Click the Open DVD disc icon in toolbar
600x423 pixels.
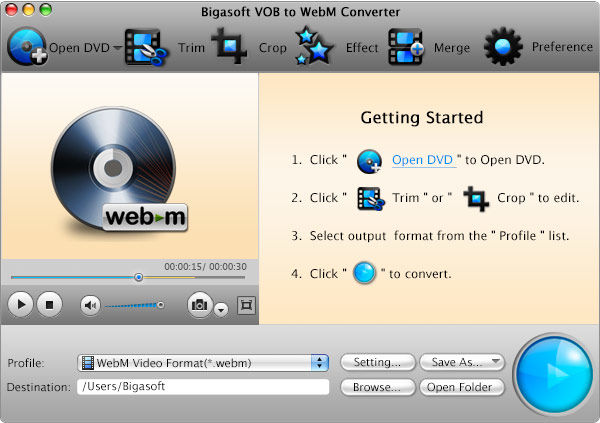click(x=27, y=47)
